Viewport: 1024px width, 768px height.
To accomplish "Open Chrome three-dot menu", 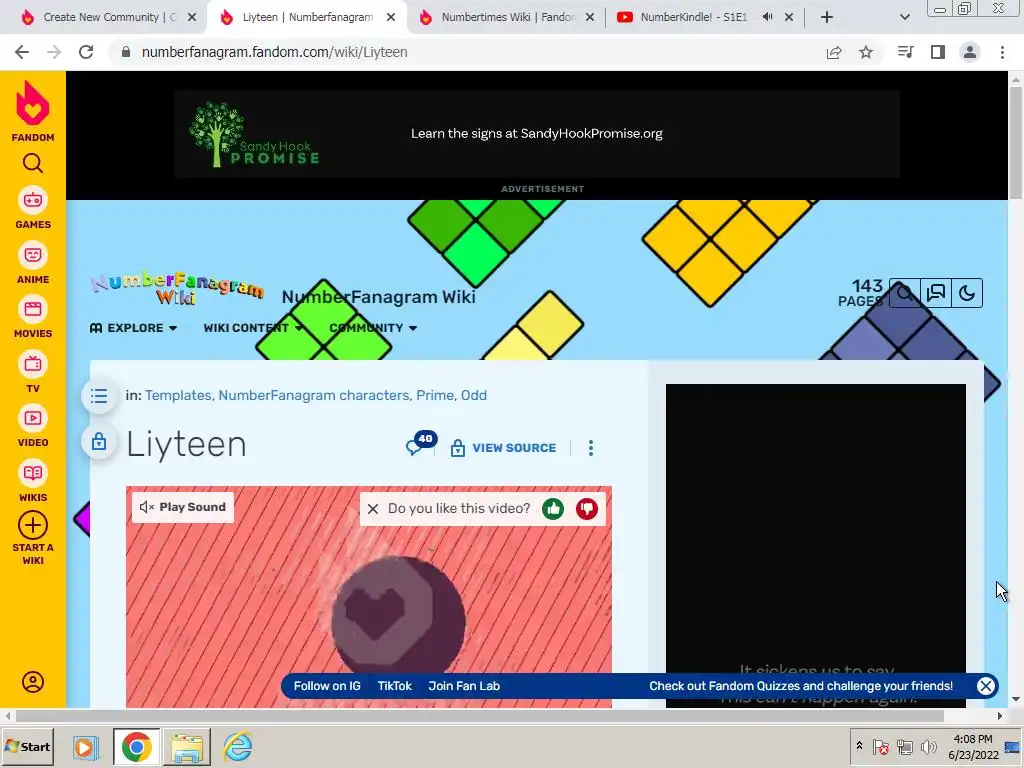I will pyautogui.click(x=1002, y=52).
